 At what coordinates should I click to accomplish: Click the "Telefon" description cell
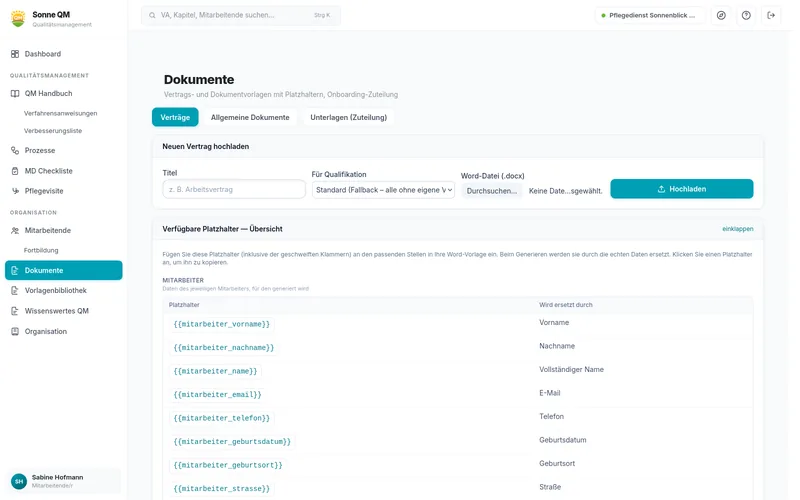tap(552, 416)
